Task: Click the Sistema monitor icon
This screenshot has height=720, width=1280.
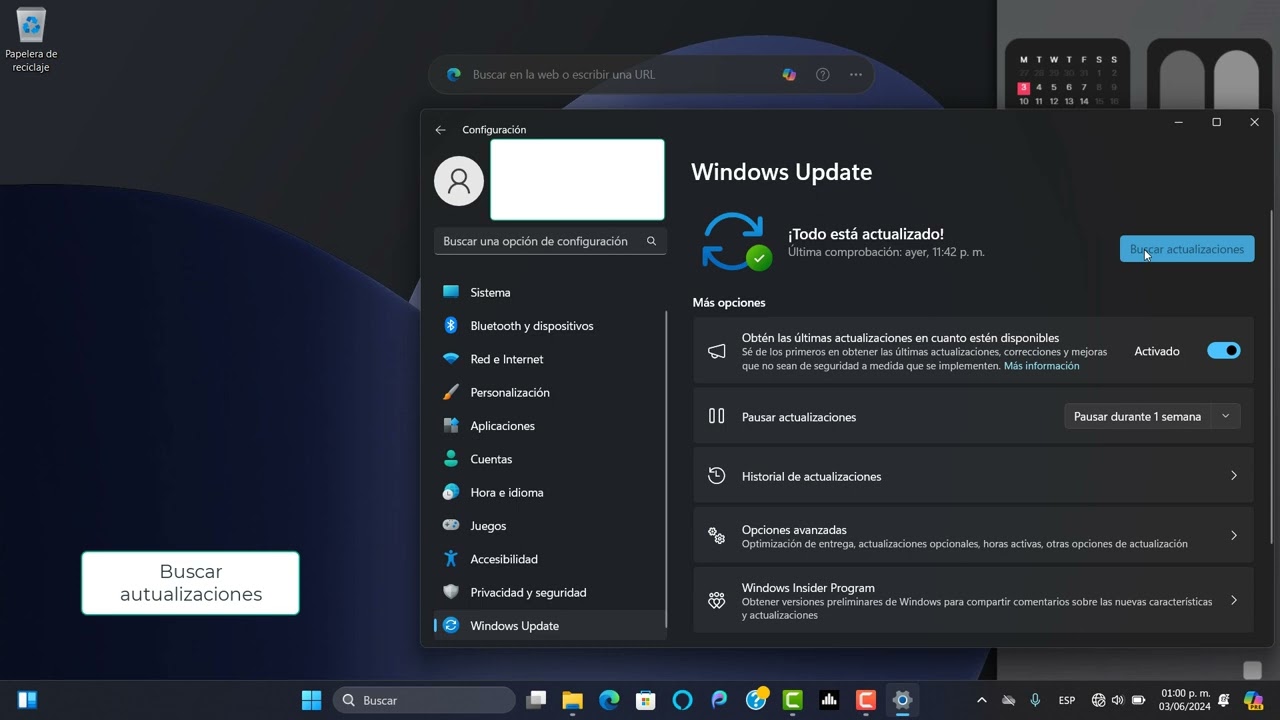Action: coord(451,292)
